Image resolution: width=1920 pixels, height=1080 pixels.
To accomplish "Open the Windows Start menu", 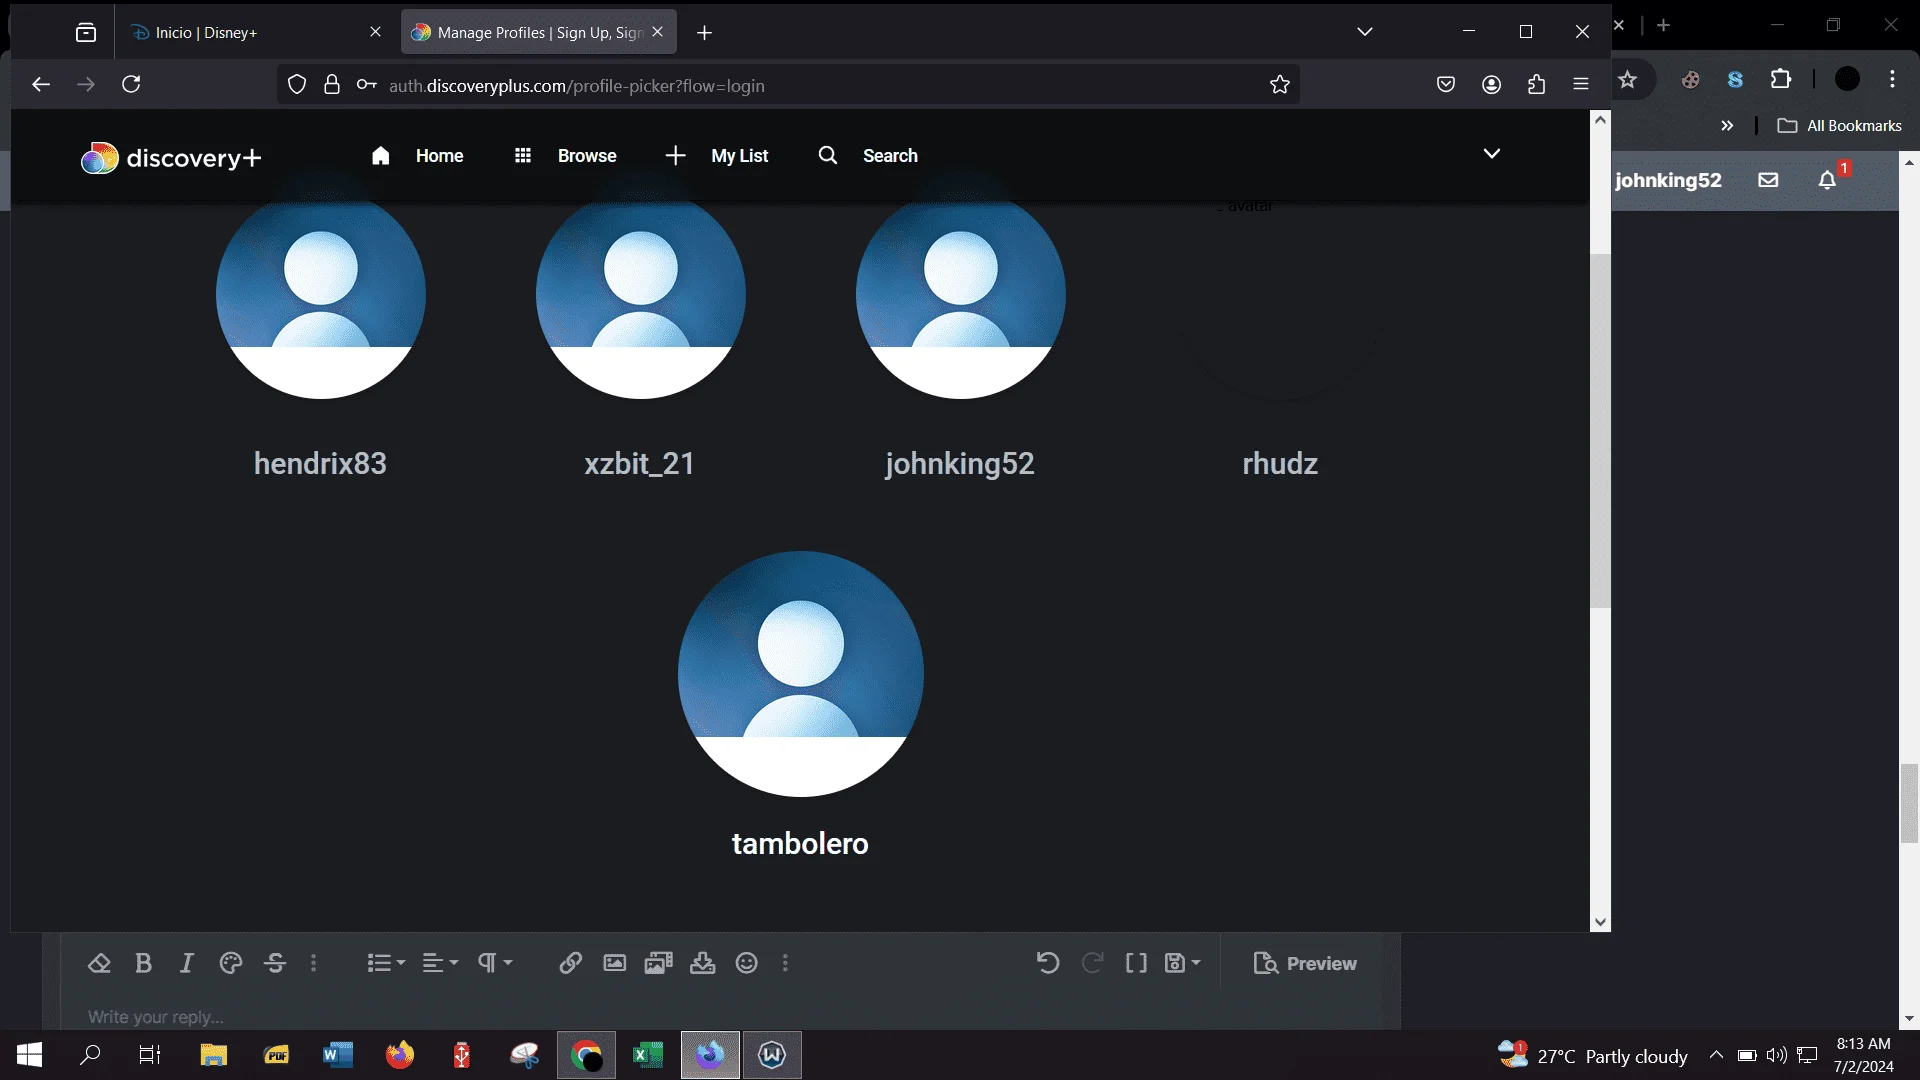I will (29, 1055).
